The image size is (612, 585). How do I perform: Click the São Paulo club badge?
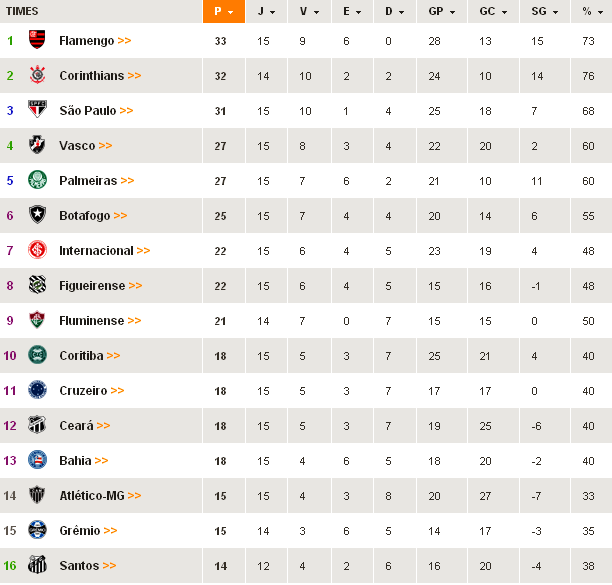[x=38, y=111]
